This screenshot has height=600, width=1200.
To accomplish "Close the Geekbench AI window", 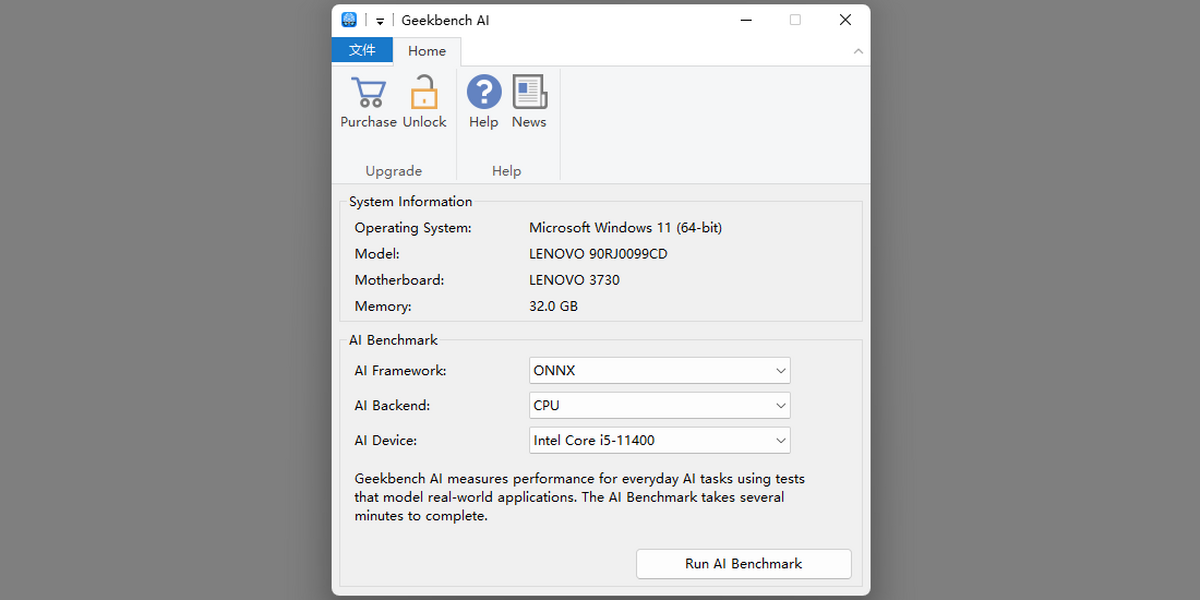I will point(845,20).
